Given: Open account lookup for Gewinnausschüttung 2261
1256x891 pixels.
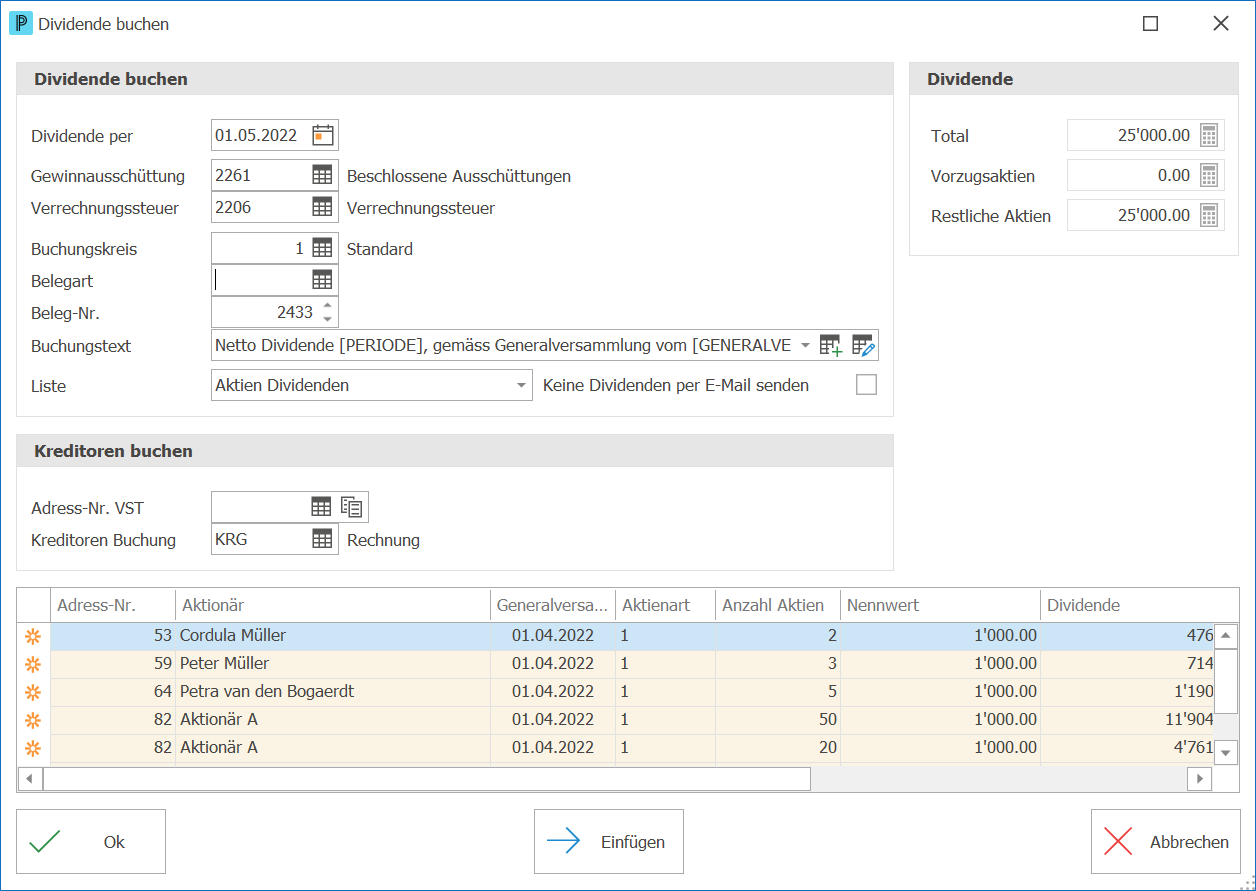Looking at the screenshot, I should click(322, 176).
